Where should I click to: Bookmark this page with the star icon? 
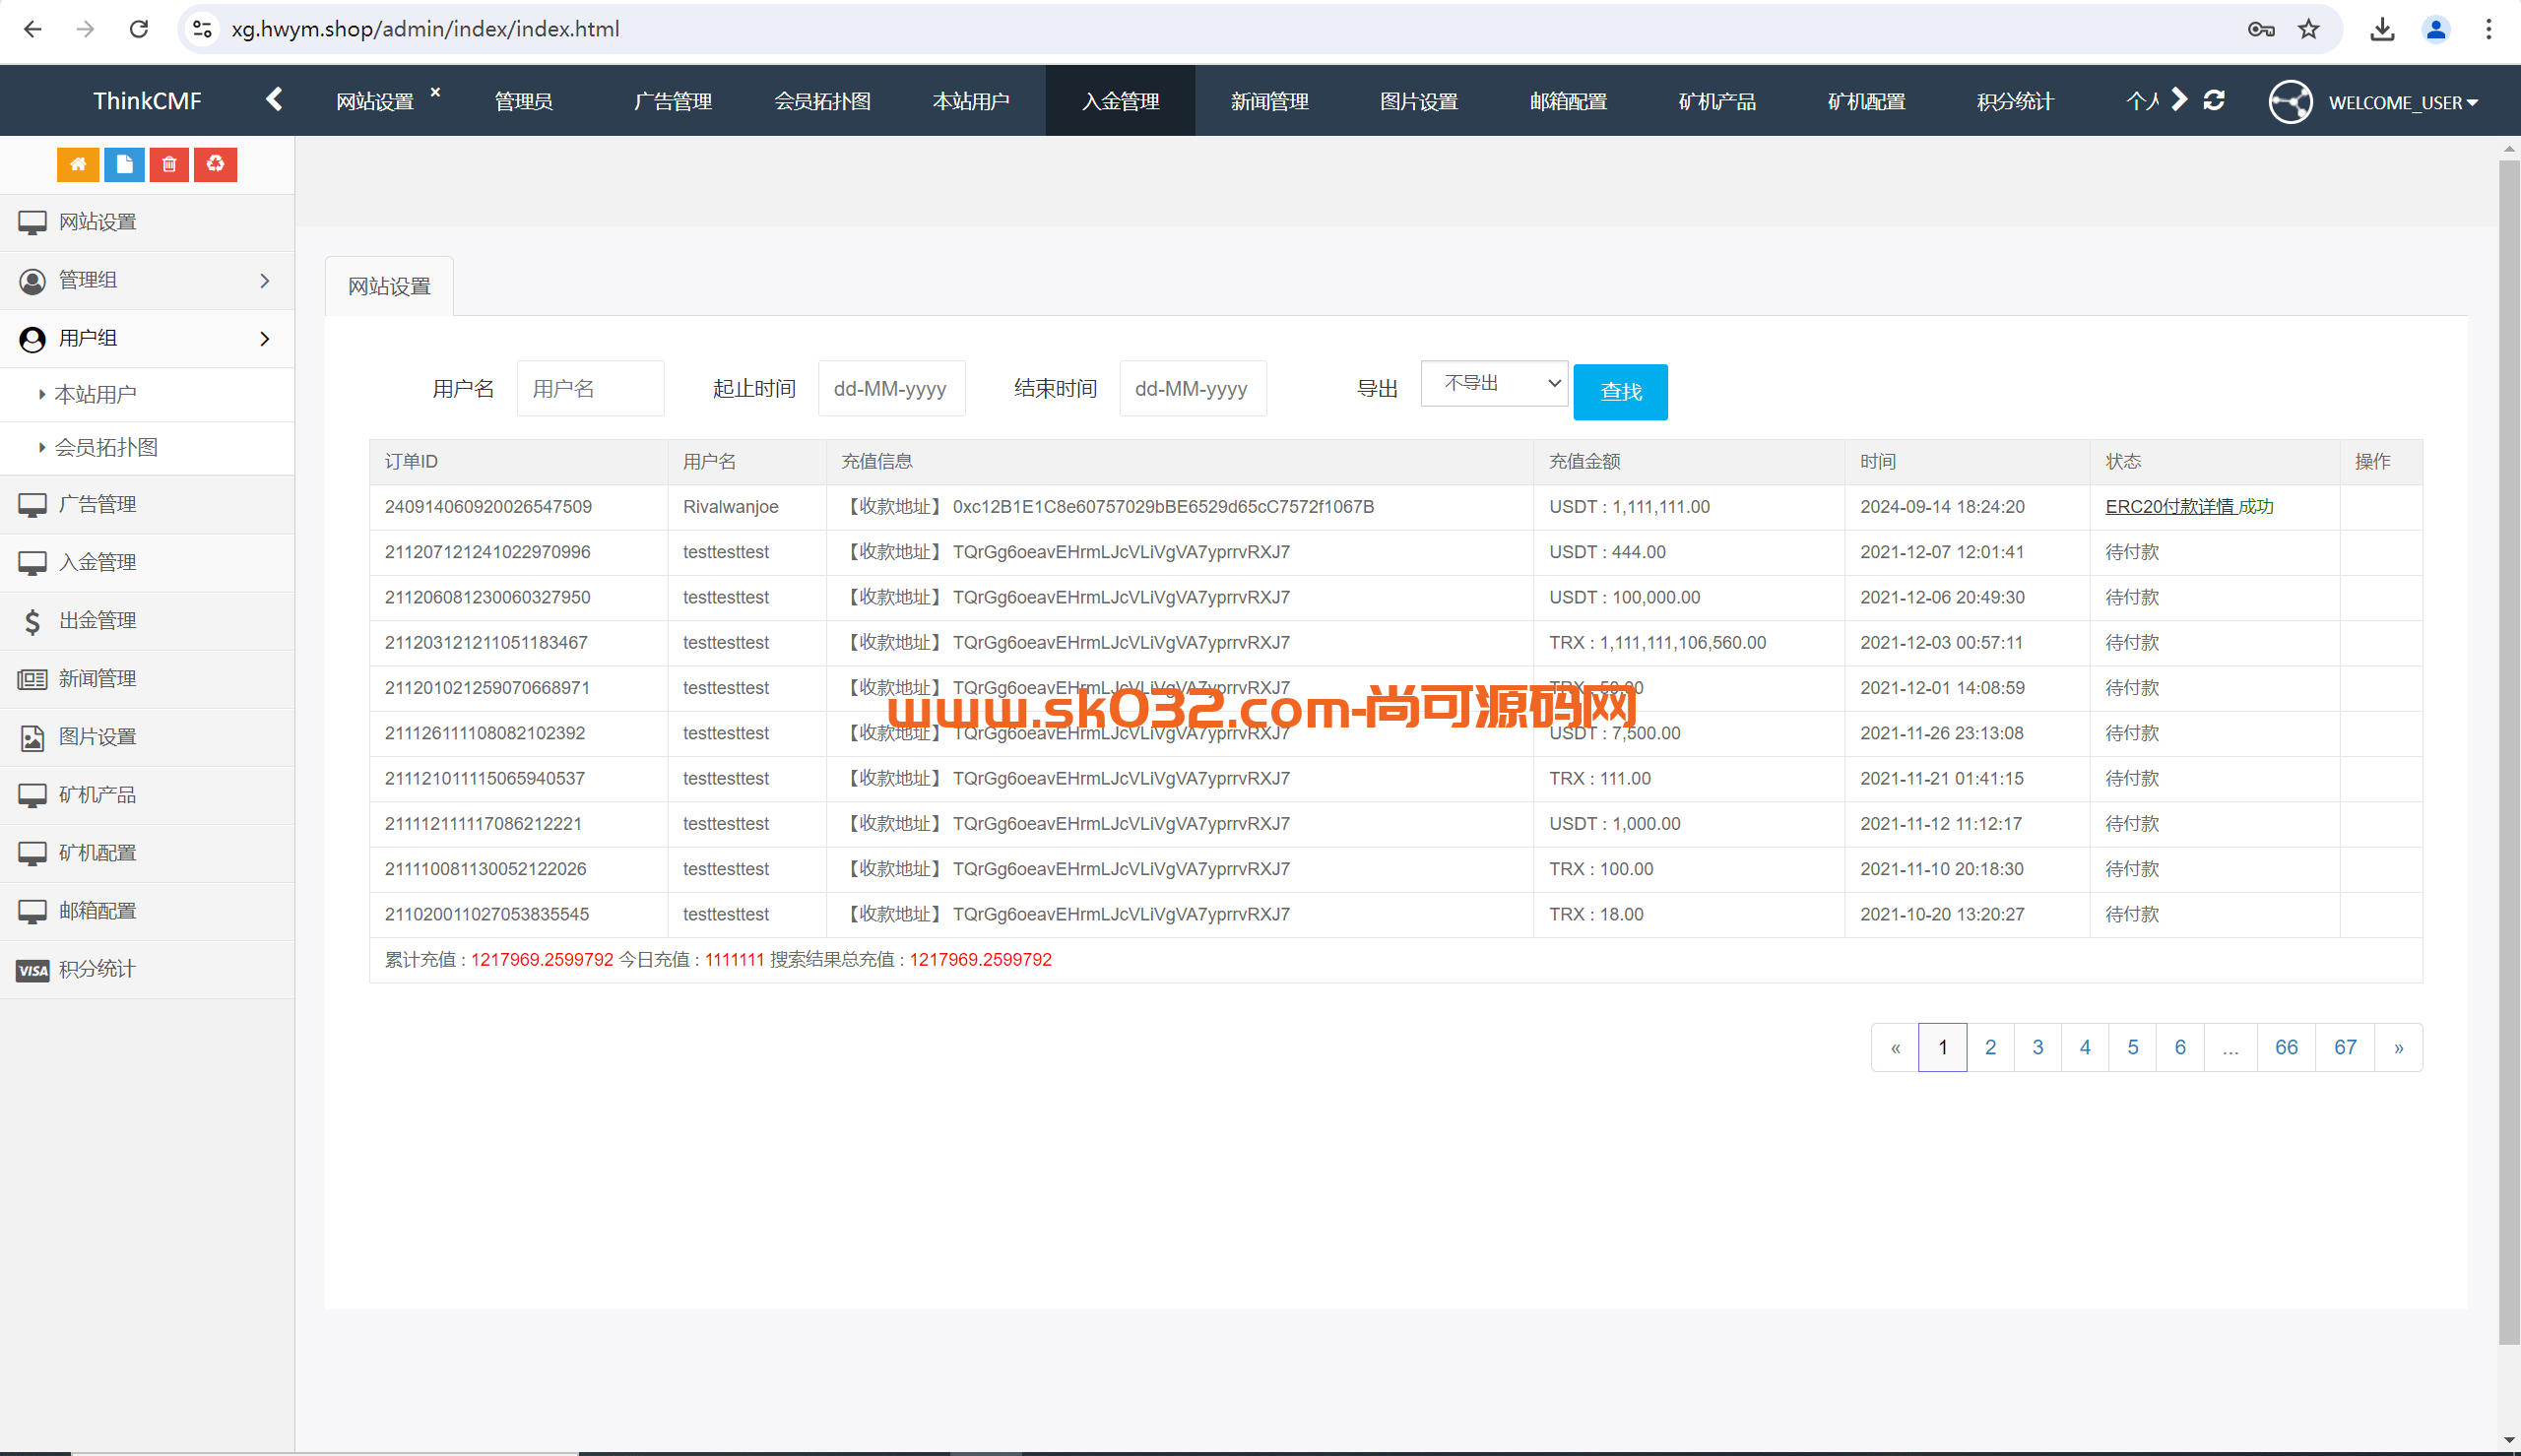(2308, 29)
